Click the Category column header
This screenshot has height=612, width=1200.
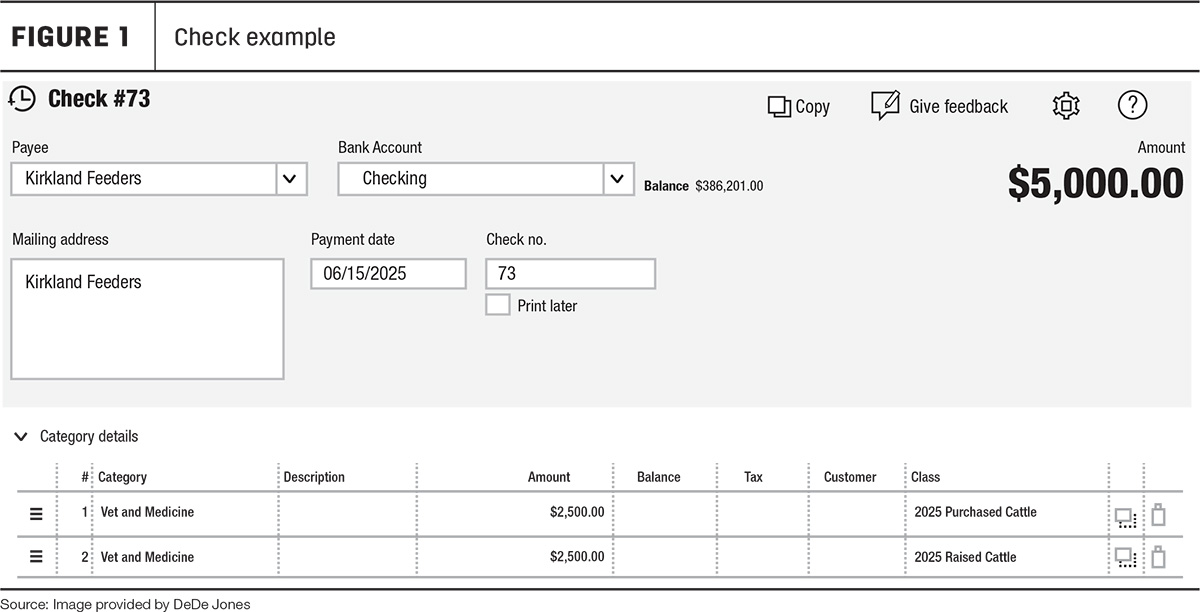(x=122, y=477)
